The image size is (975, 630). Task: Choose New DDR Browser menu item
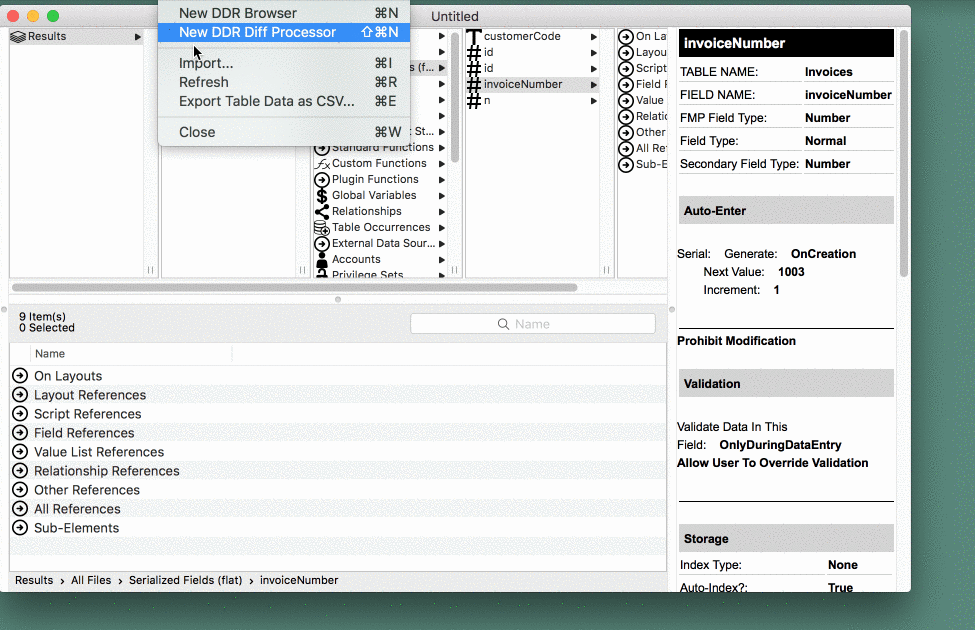coord(284,13)
